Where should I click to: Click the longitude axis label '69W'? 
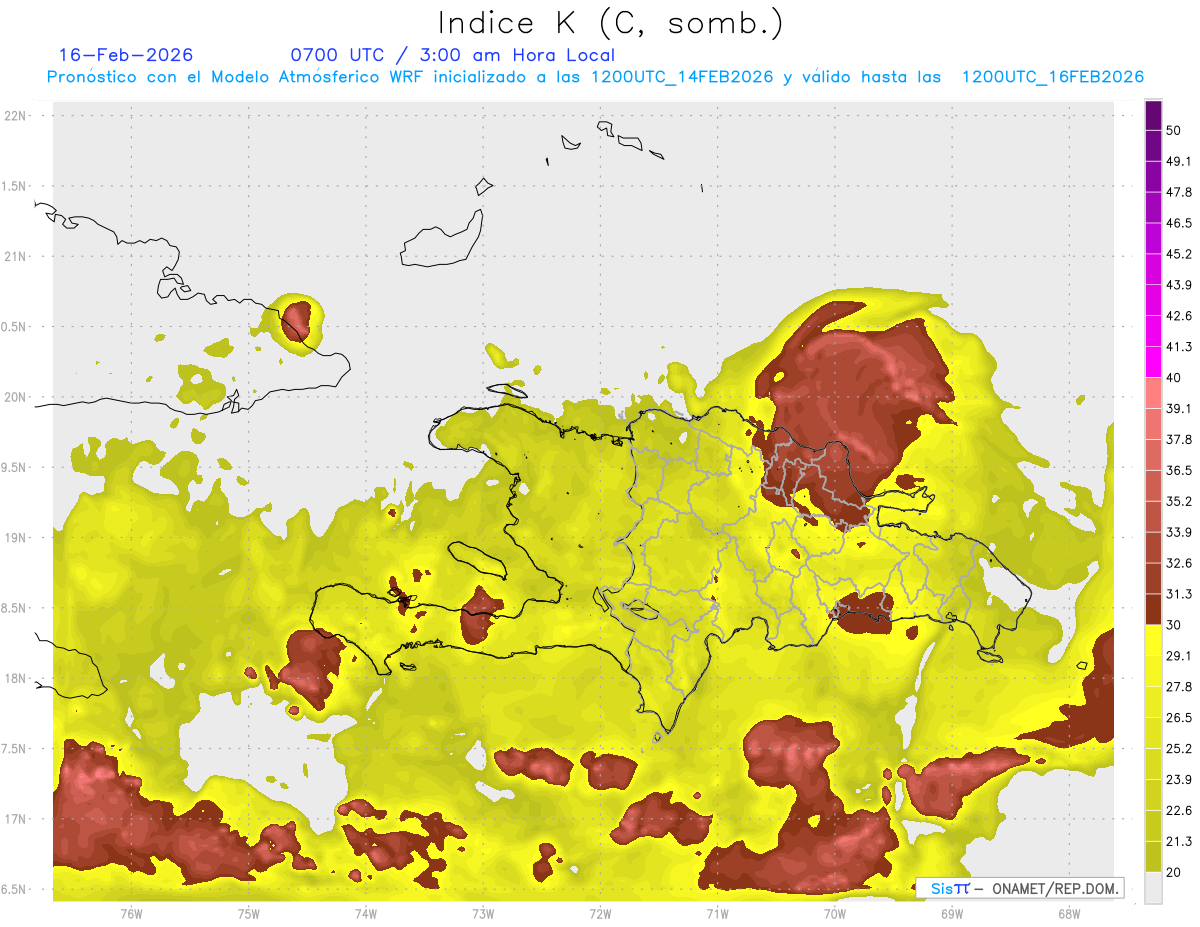(952, 913)
